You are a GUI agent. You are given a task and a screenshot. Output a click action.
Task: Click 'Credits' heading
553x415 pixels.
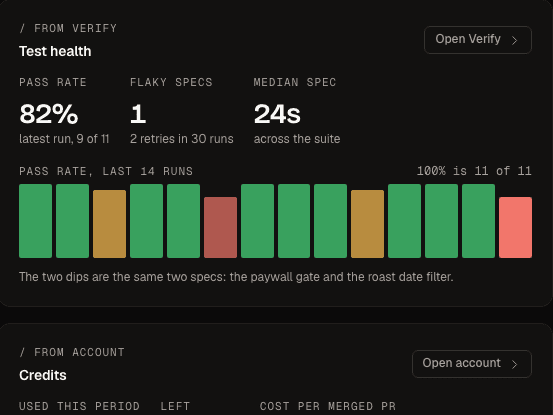tap(43, 376)
